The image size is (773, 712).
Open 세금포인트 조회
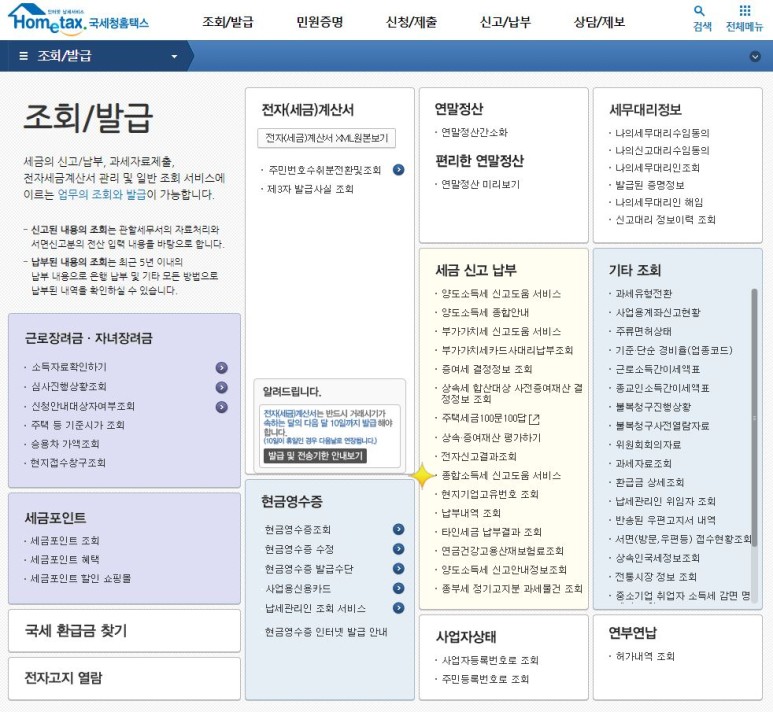(x=65, y=541)
